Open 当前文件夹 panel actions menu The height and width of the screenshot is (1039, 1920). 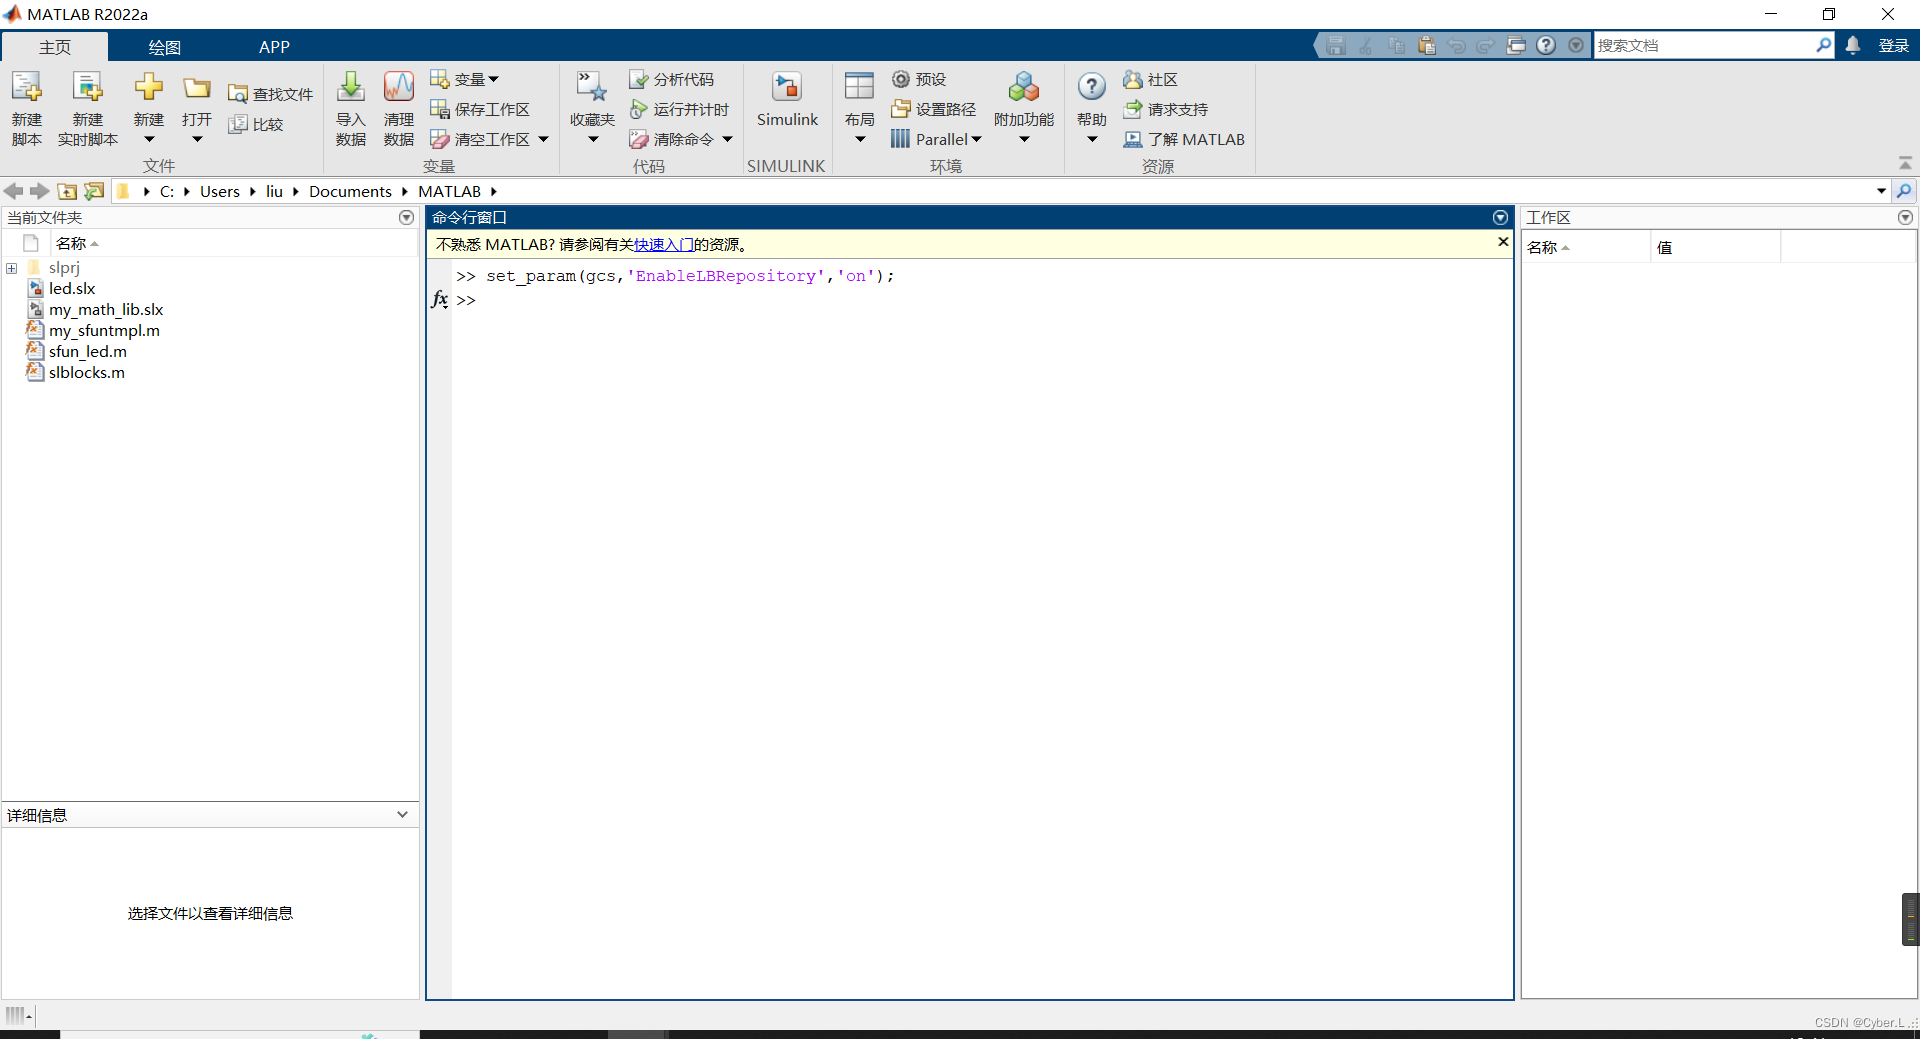point(406,217)
